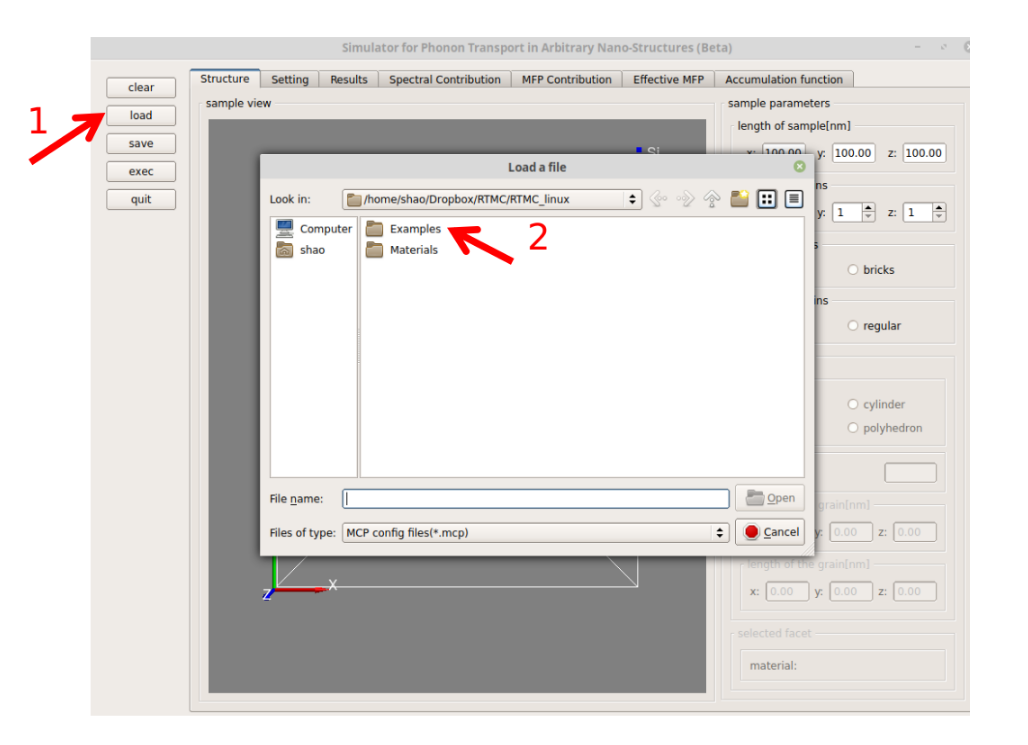Viewport: 1028px width, 745px height.
Task: Open the Look in path dropdown
Action: [x=491, y=199]
